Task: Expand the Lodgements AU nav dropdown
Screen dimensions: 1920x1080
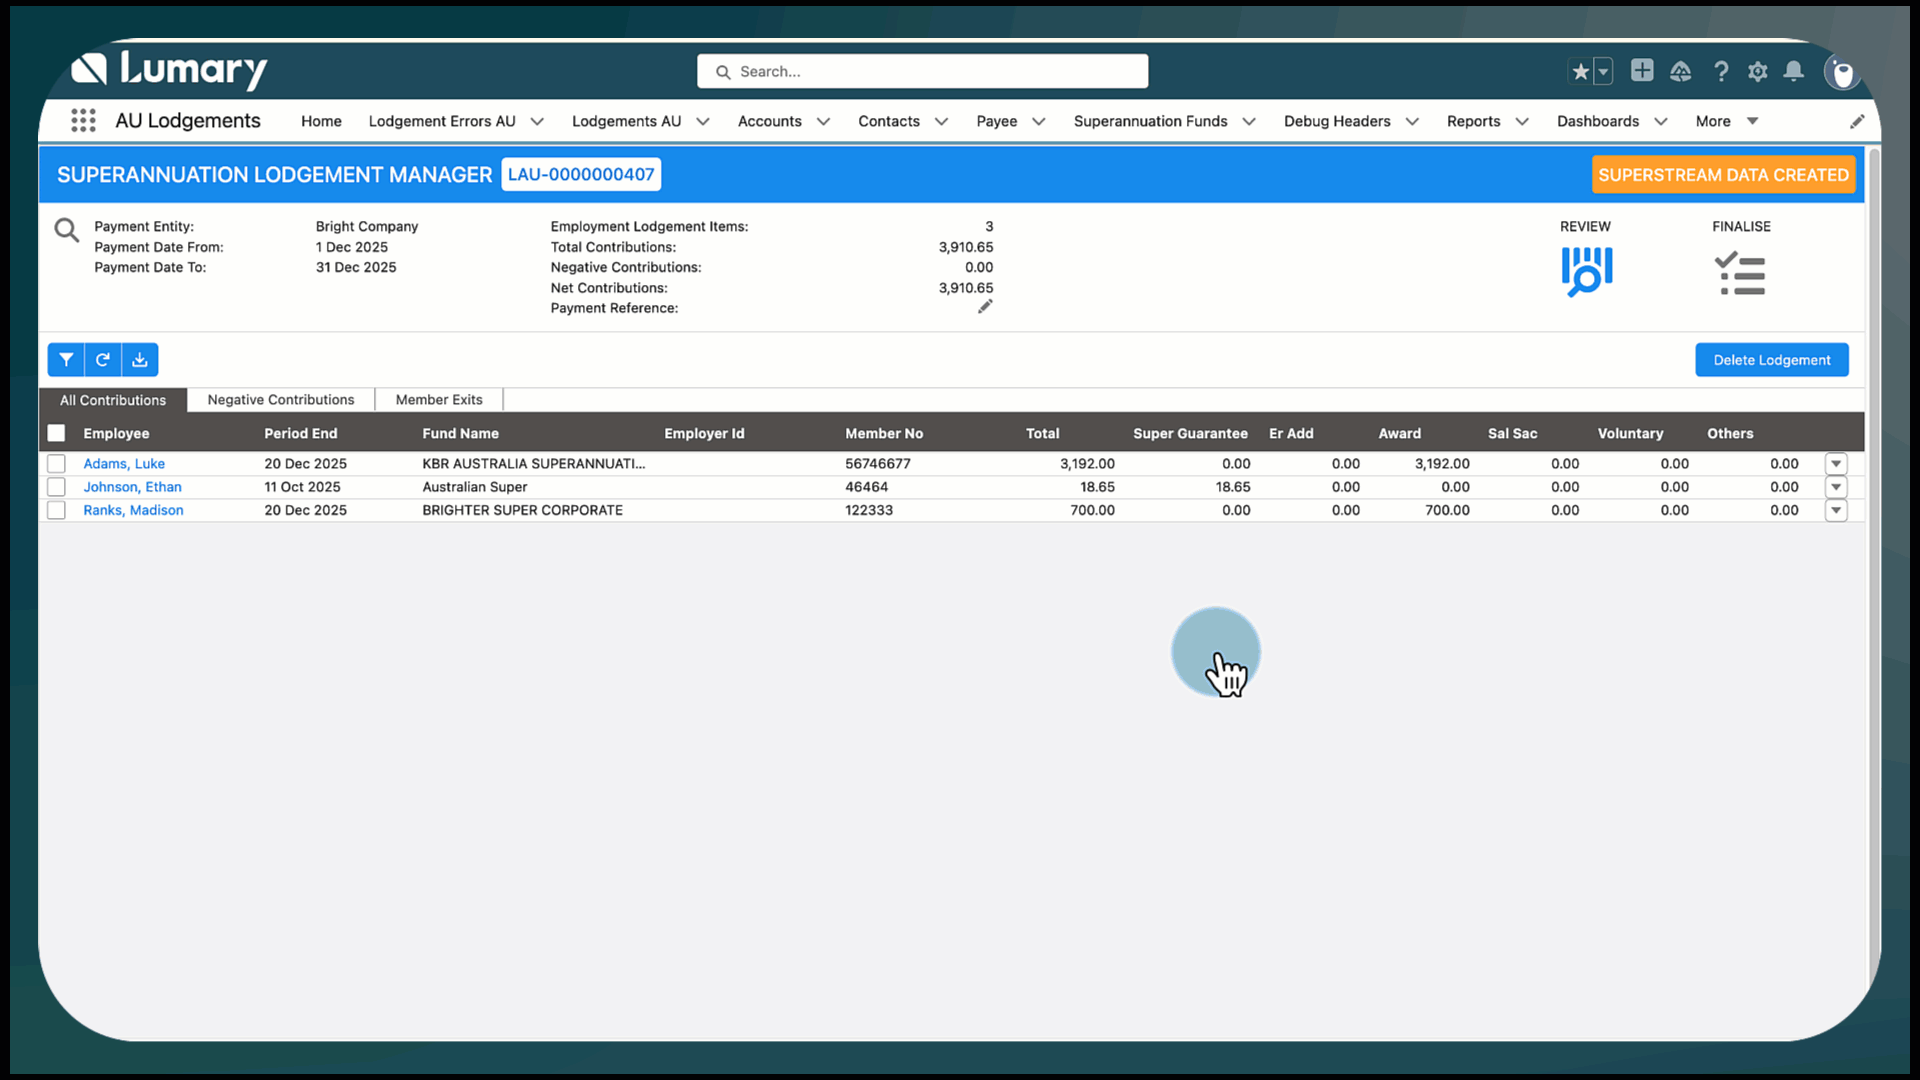Action: (703, 121)
